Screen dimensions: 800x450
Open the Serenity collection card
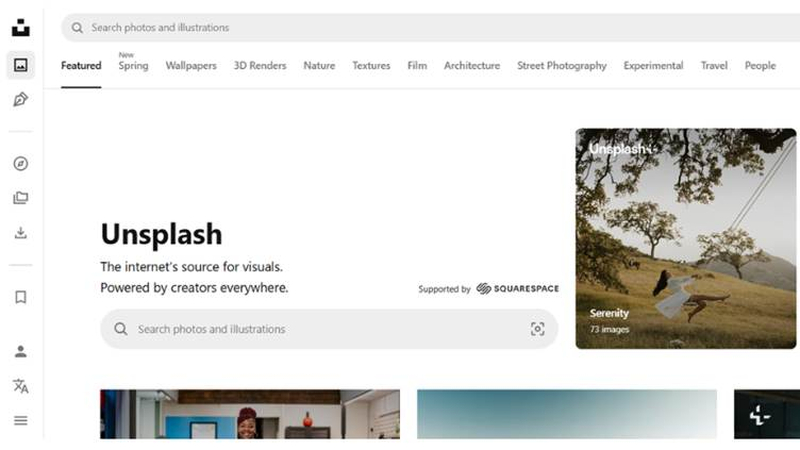coord(686,238)
